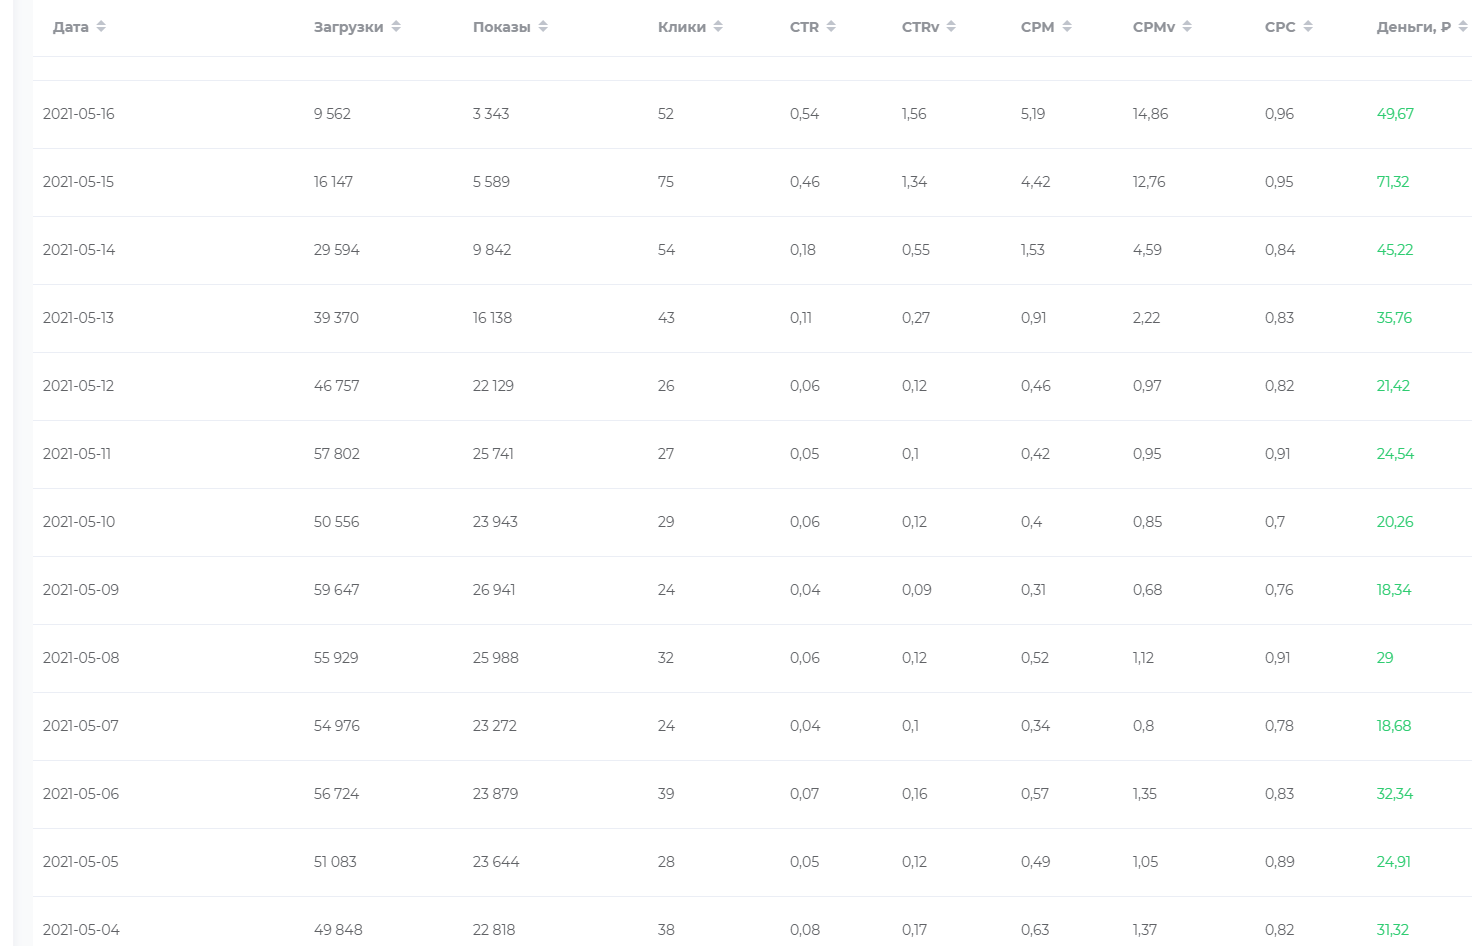Screen dimensions: 1472x946
Task: Sort by CTRv column arrows
Action: (x=951, y=27)
